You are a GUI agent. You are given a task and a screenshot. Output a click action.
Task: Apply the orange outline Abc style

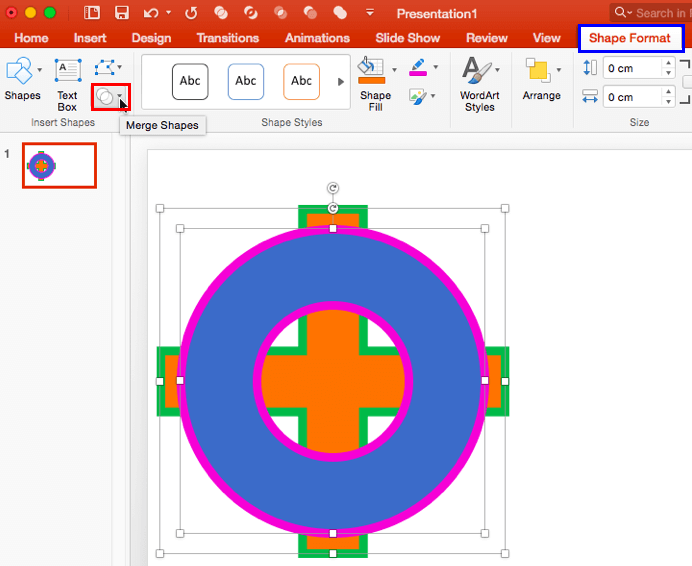[x=301, y=81]
